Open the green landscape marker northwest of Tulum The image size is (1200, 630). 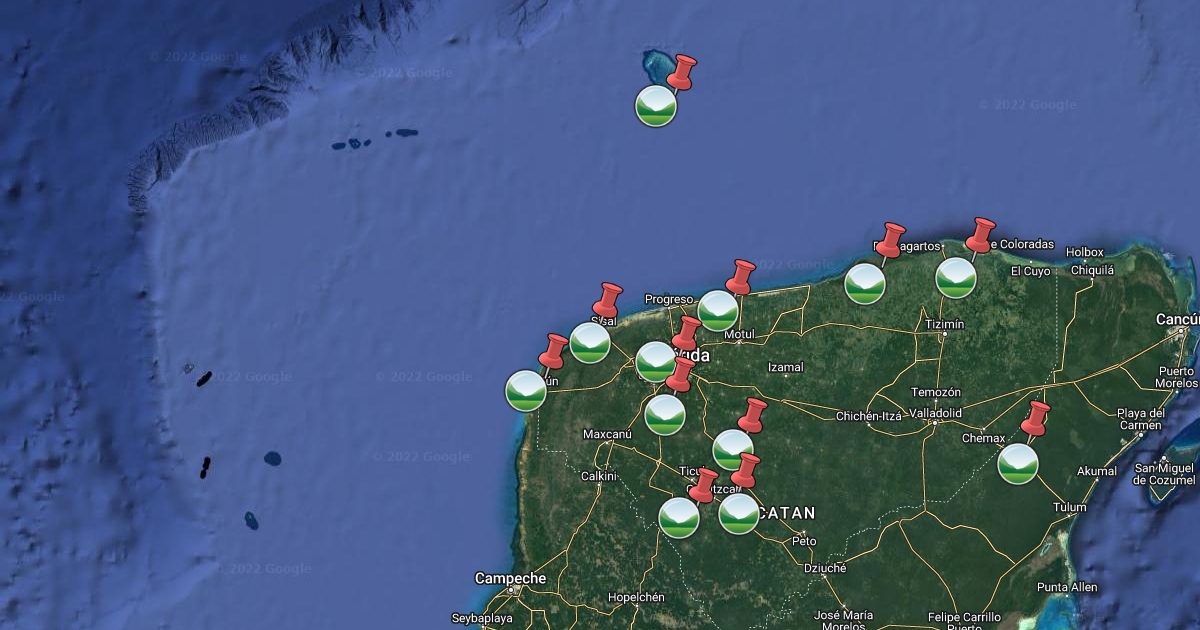pyautogui.click(x=1018, y=464)
